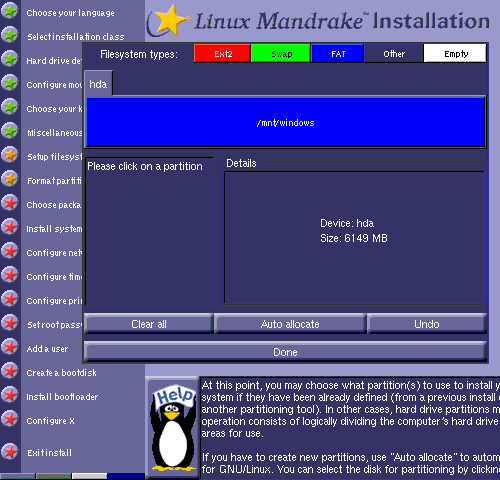This screenshot has width=500, height=480.
Task: Click the Hard drive detection step label
Action: click(54, 61)
